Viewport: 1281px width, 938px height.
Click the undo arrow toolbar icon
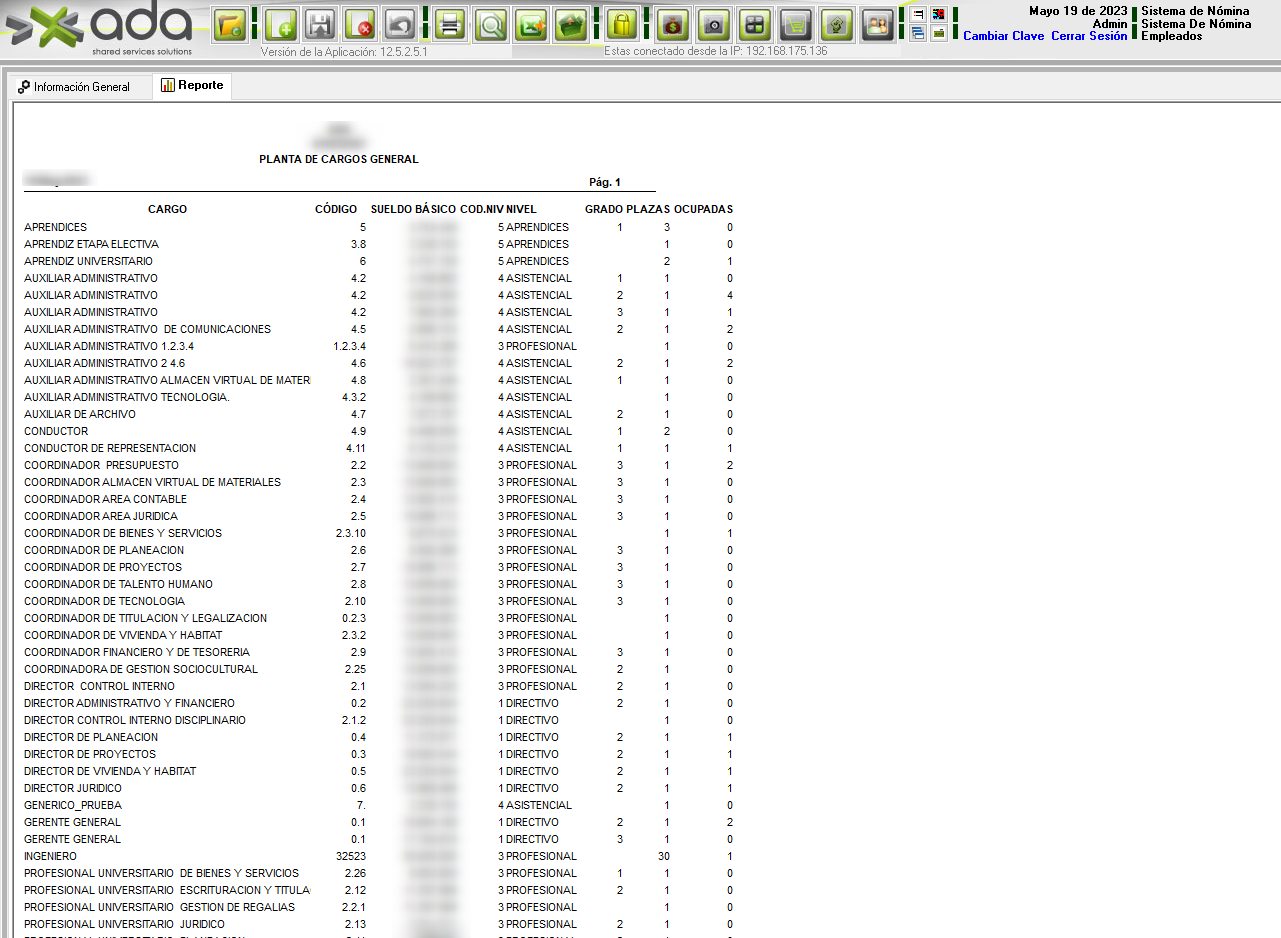(400, 24)
